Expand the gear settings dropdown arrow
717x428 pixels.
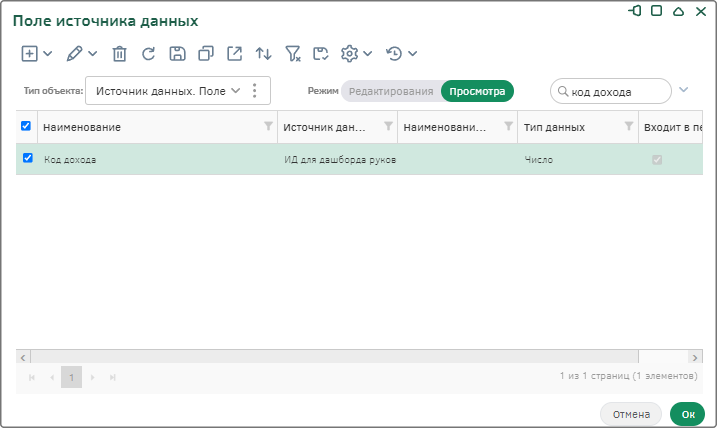coord(367,54)
